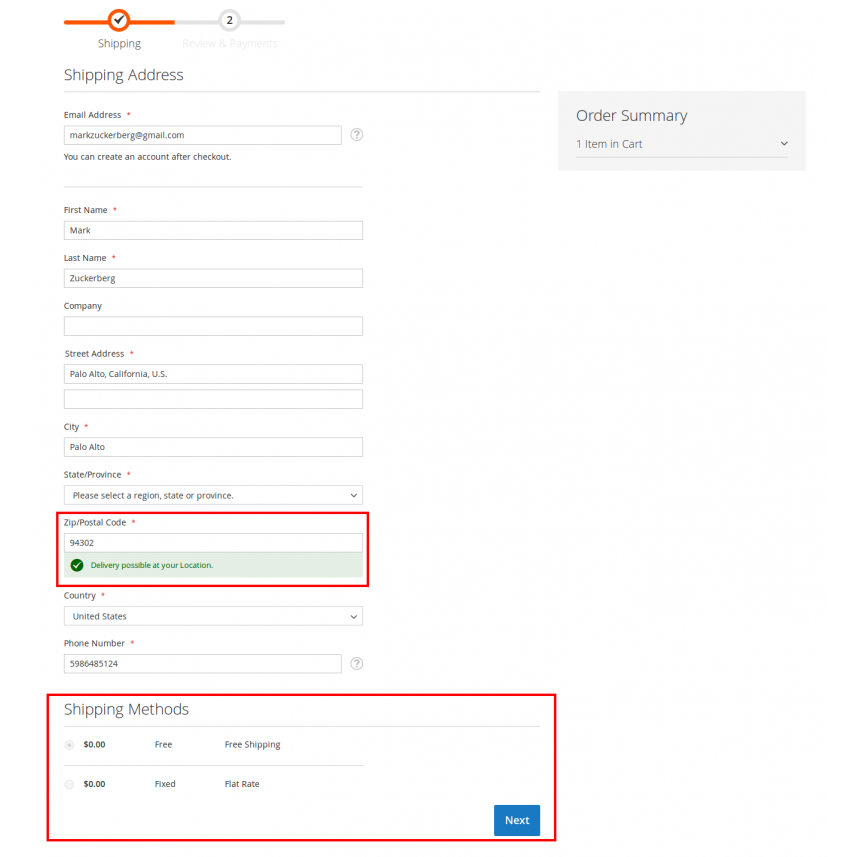The height and width of the screenshot is (857, 857).
Task: Click the step 2 circle indicator
Action: coord(229,18)
